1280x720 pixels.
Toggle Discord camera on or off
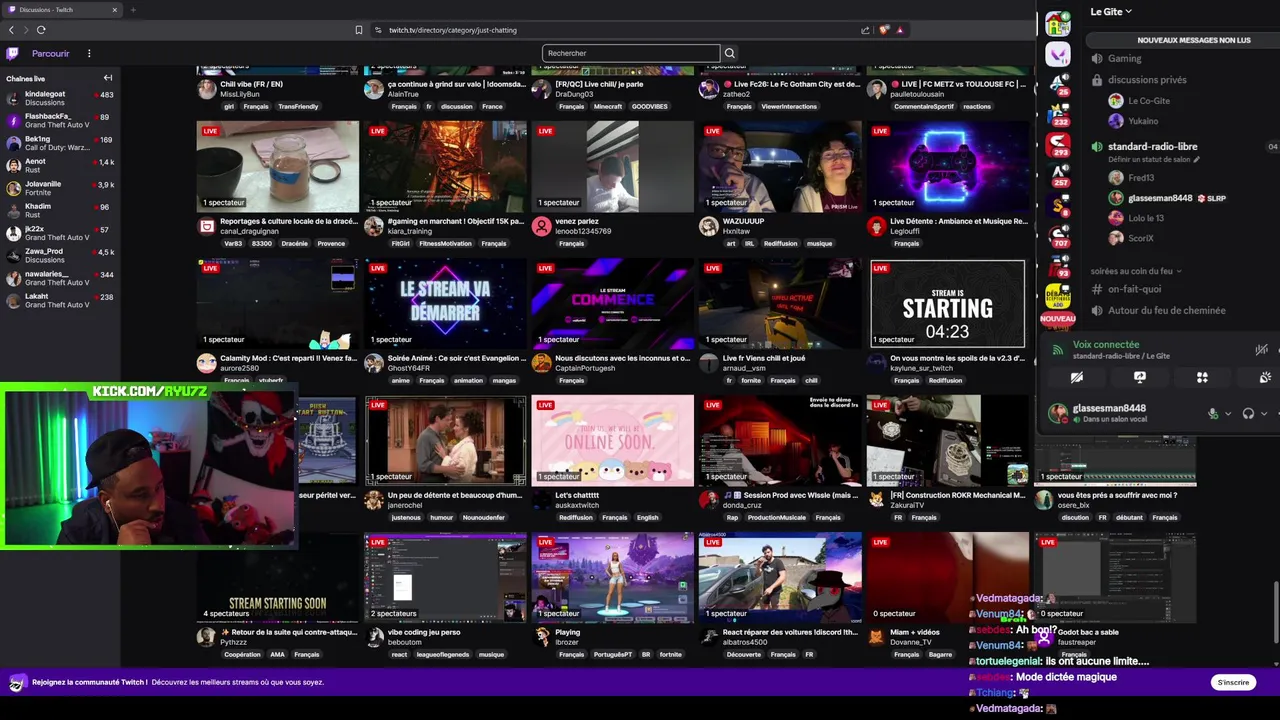click(x=1077, y=378)
